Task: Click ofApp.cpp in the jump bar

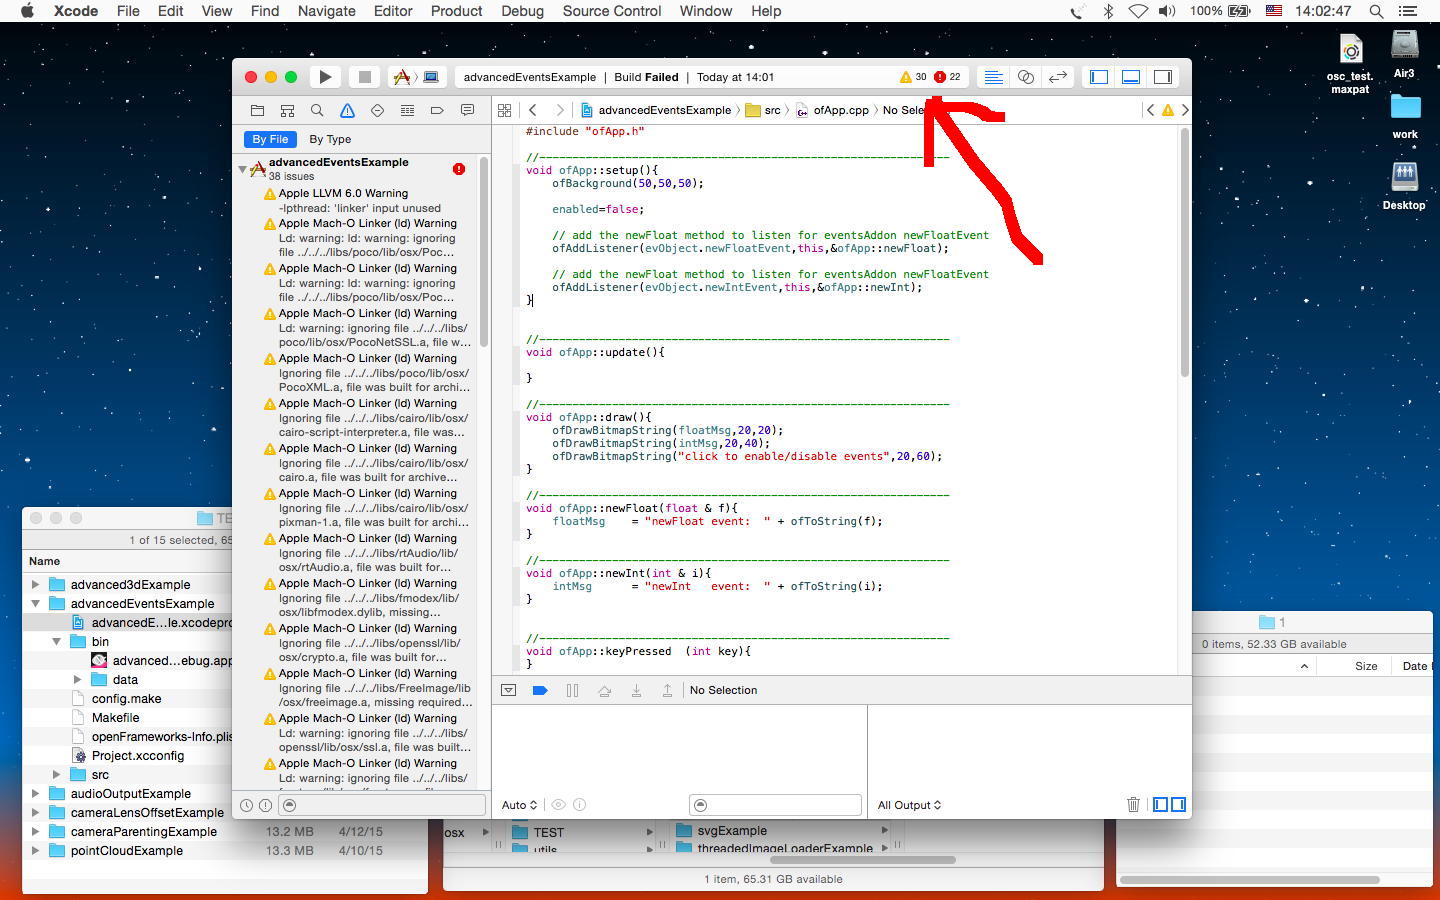Action: [840, 110]
